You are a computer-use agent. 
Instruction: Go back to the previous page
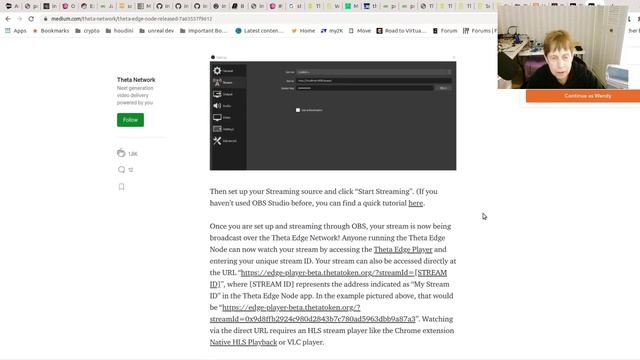[8, 19]
